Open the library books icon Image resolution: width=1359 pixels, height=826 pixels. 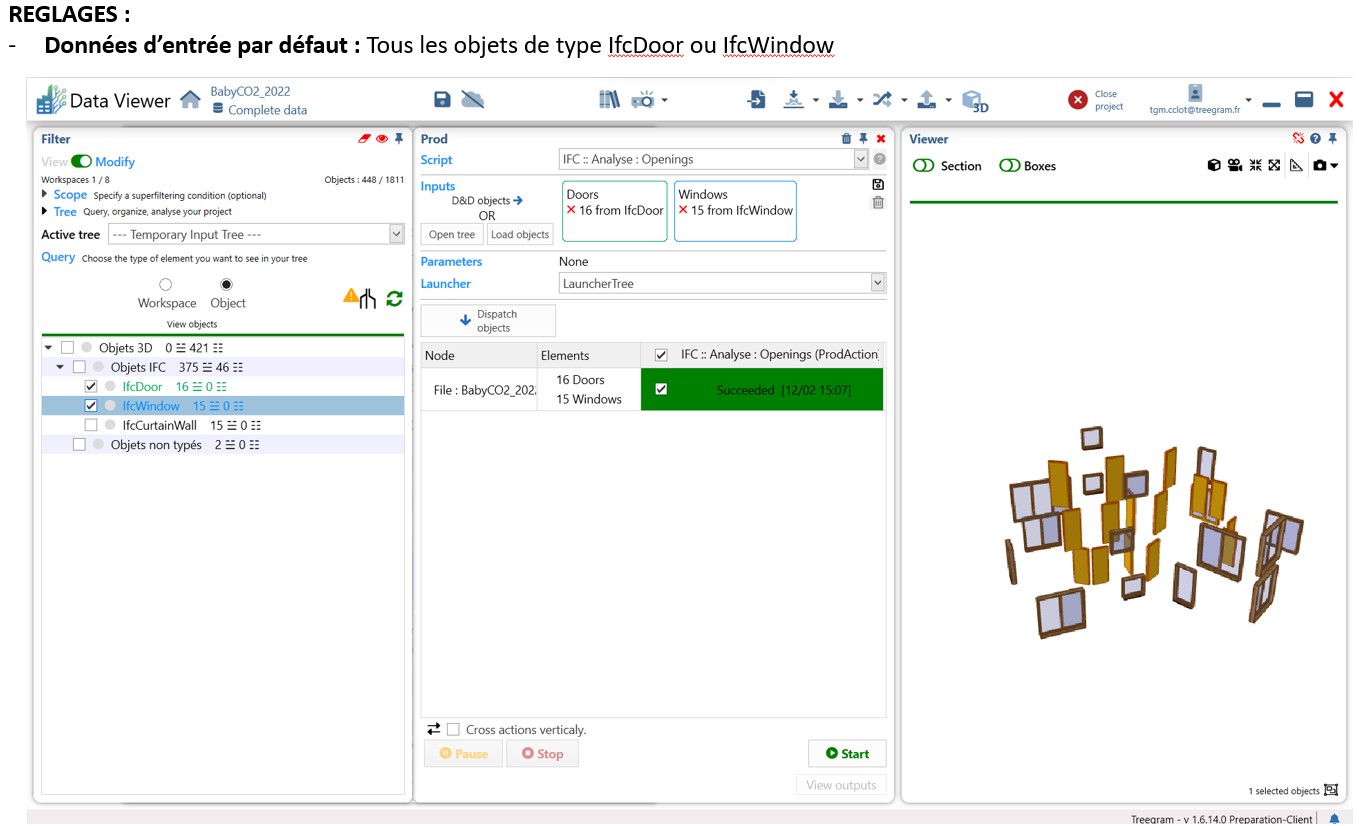click(609, 99)
